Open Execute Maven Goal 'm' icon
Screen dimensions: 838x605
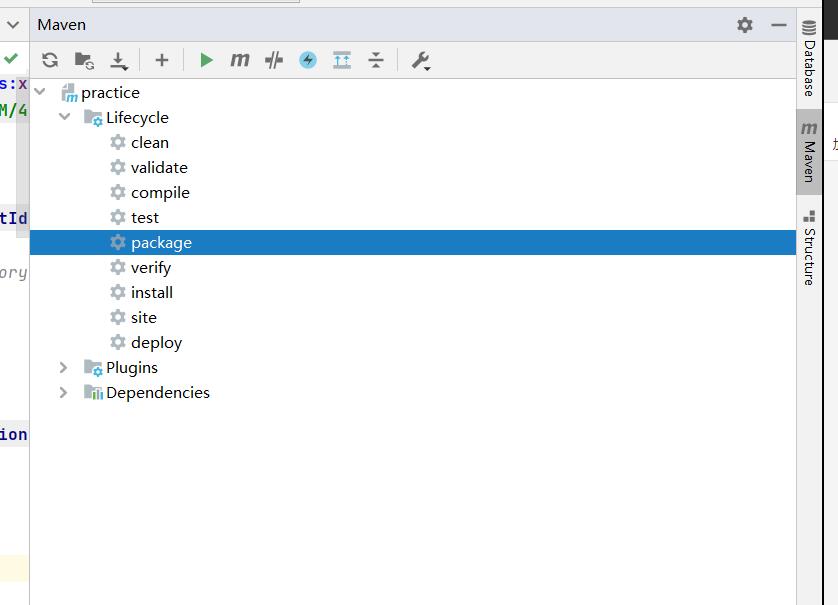240,59
